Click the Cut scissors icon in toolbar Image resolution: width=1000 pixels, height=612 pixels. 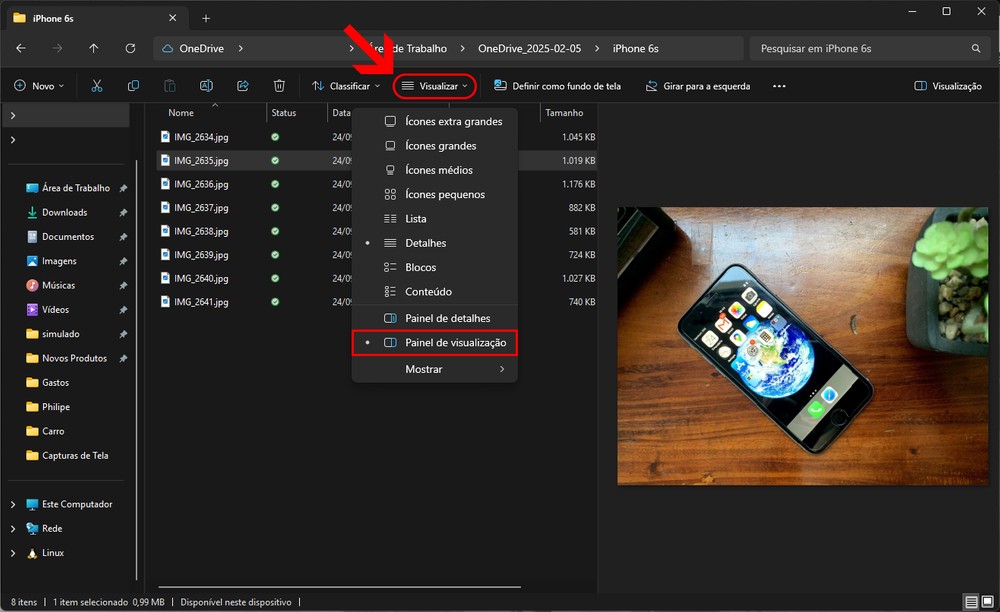coord(96,86)
